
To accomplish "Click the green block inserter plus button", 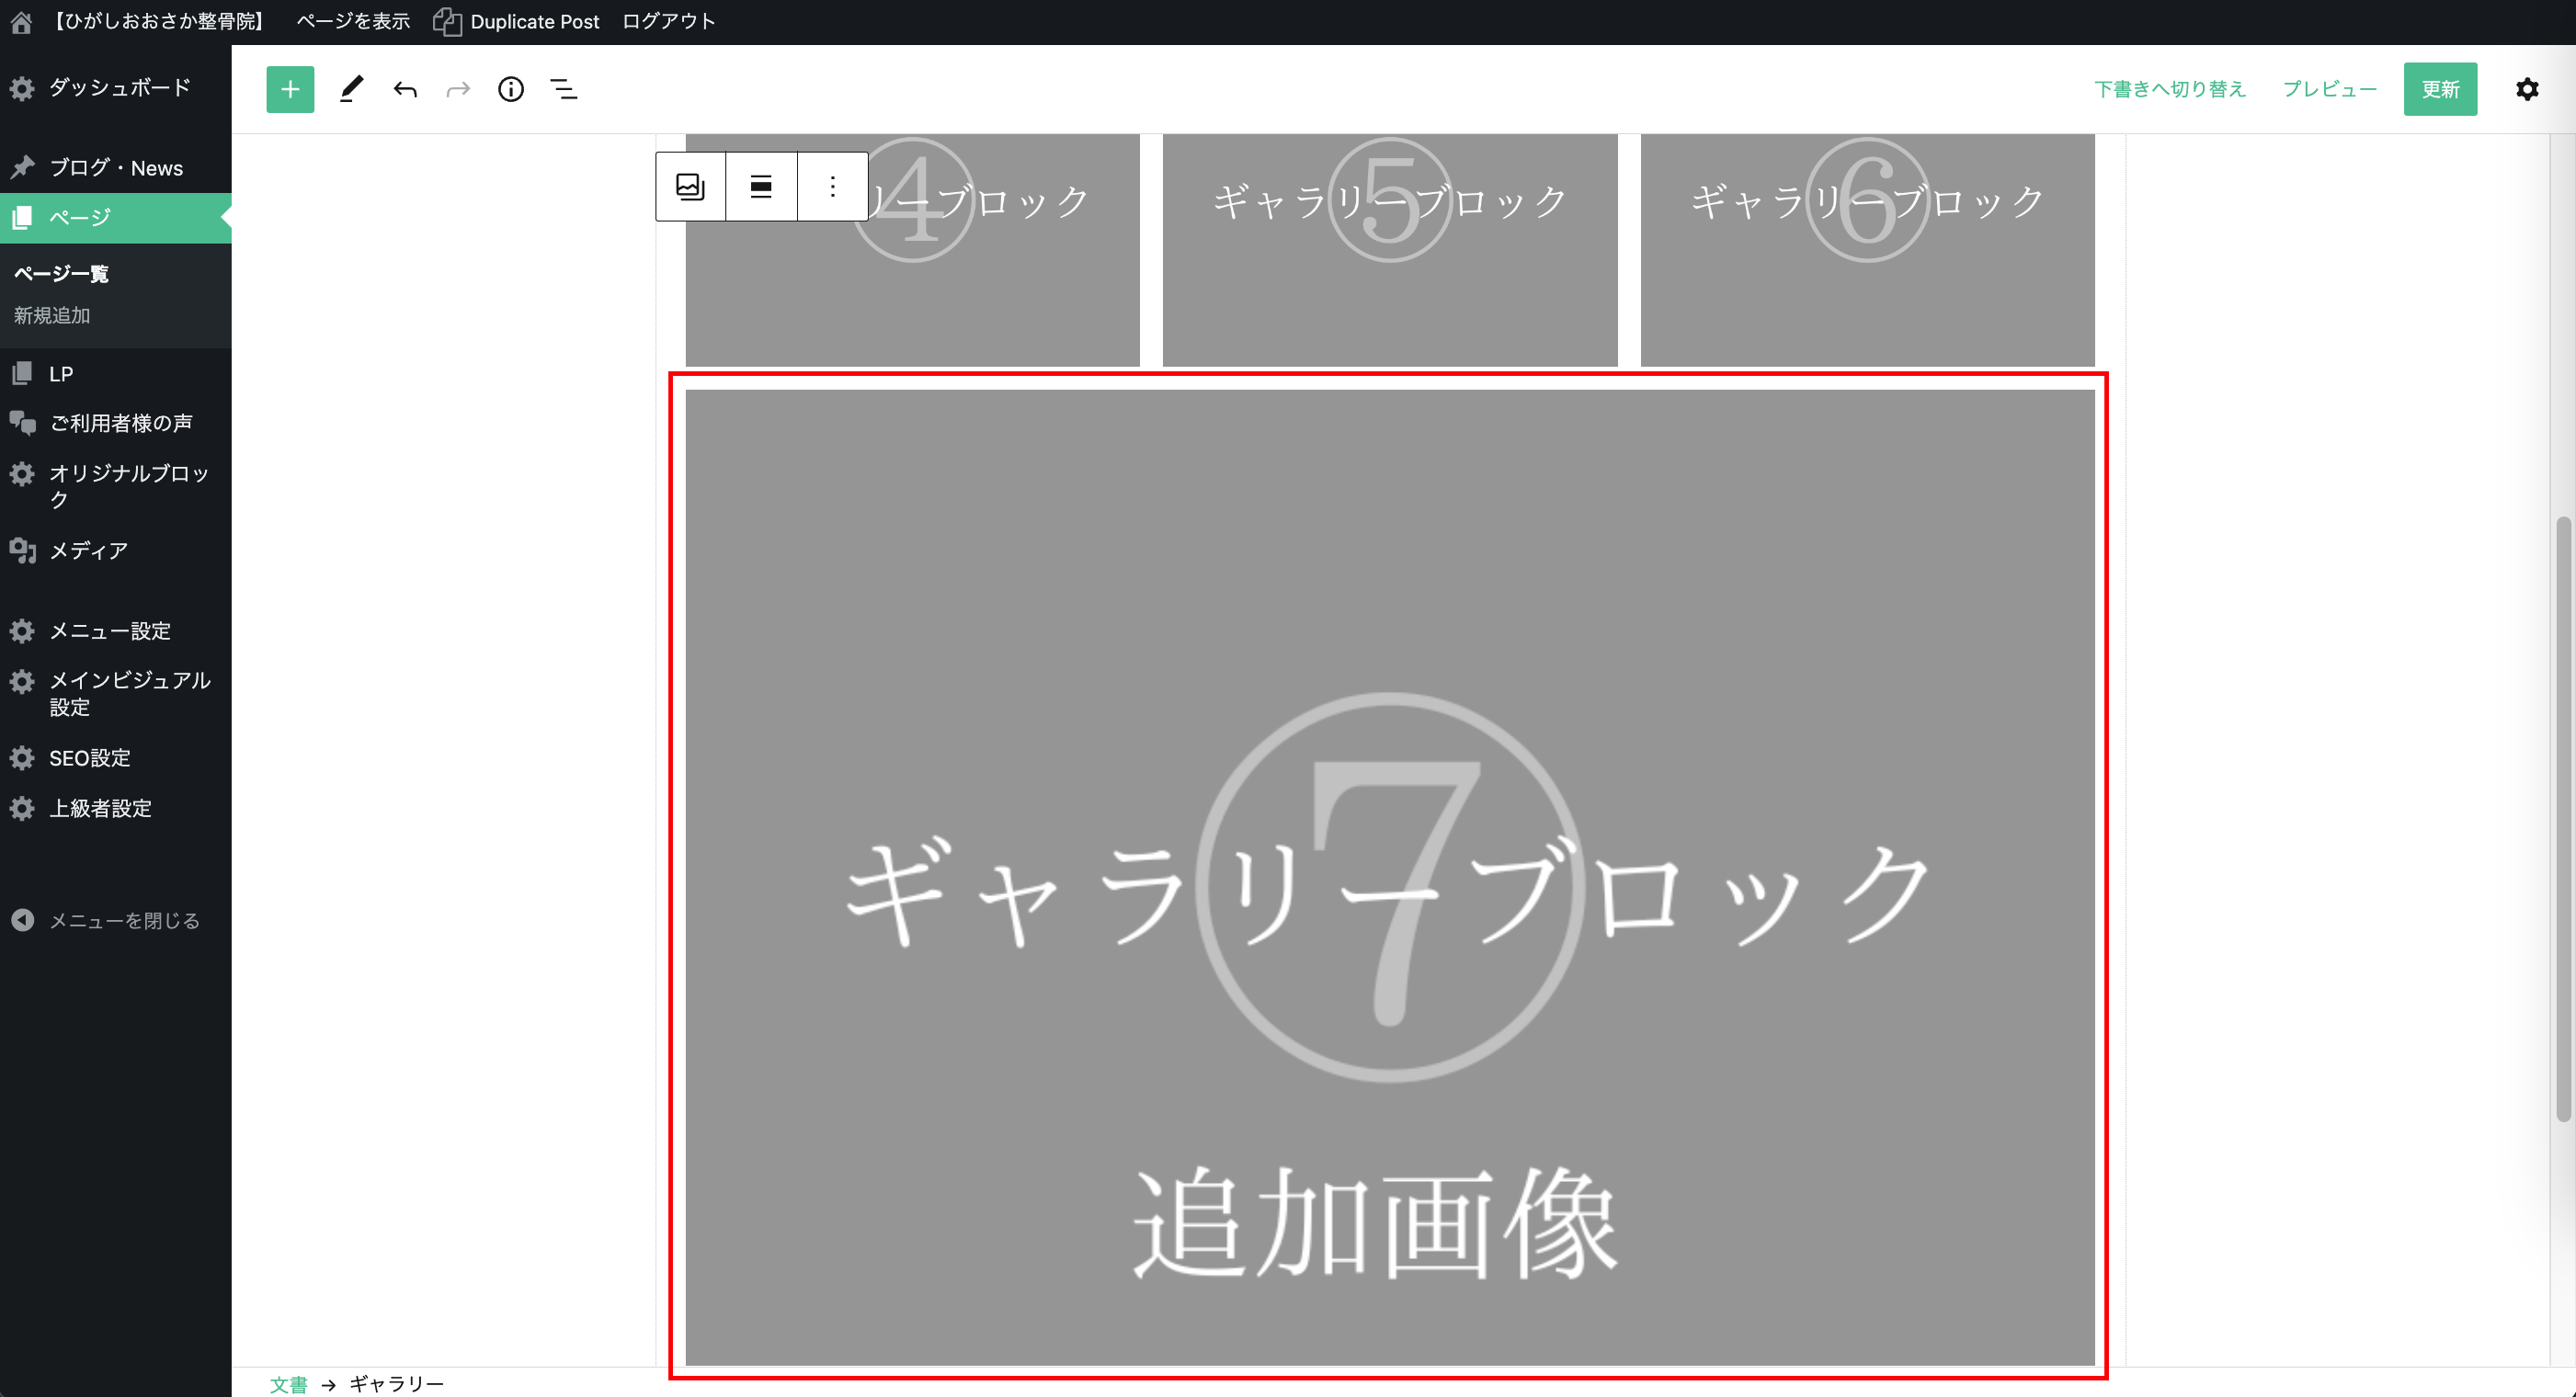I will [x=290, y=90].
